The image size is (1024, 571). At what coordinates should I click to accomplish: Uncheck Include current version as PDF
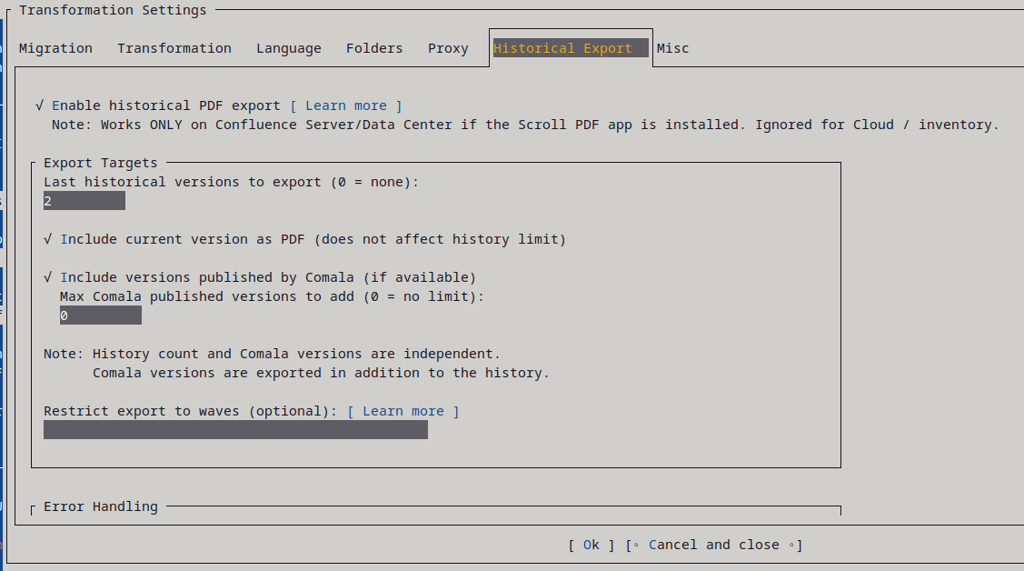(49, 240)
